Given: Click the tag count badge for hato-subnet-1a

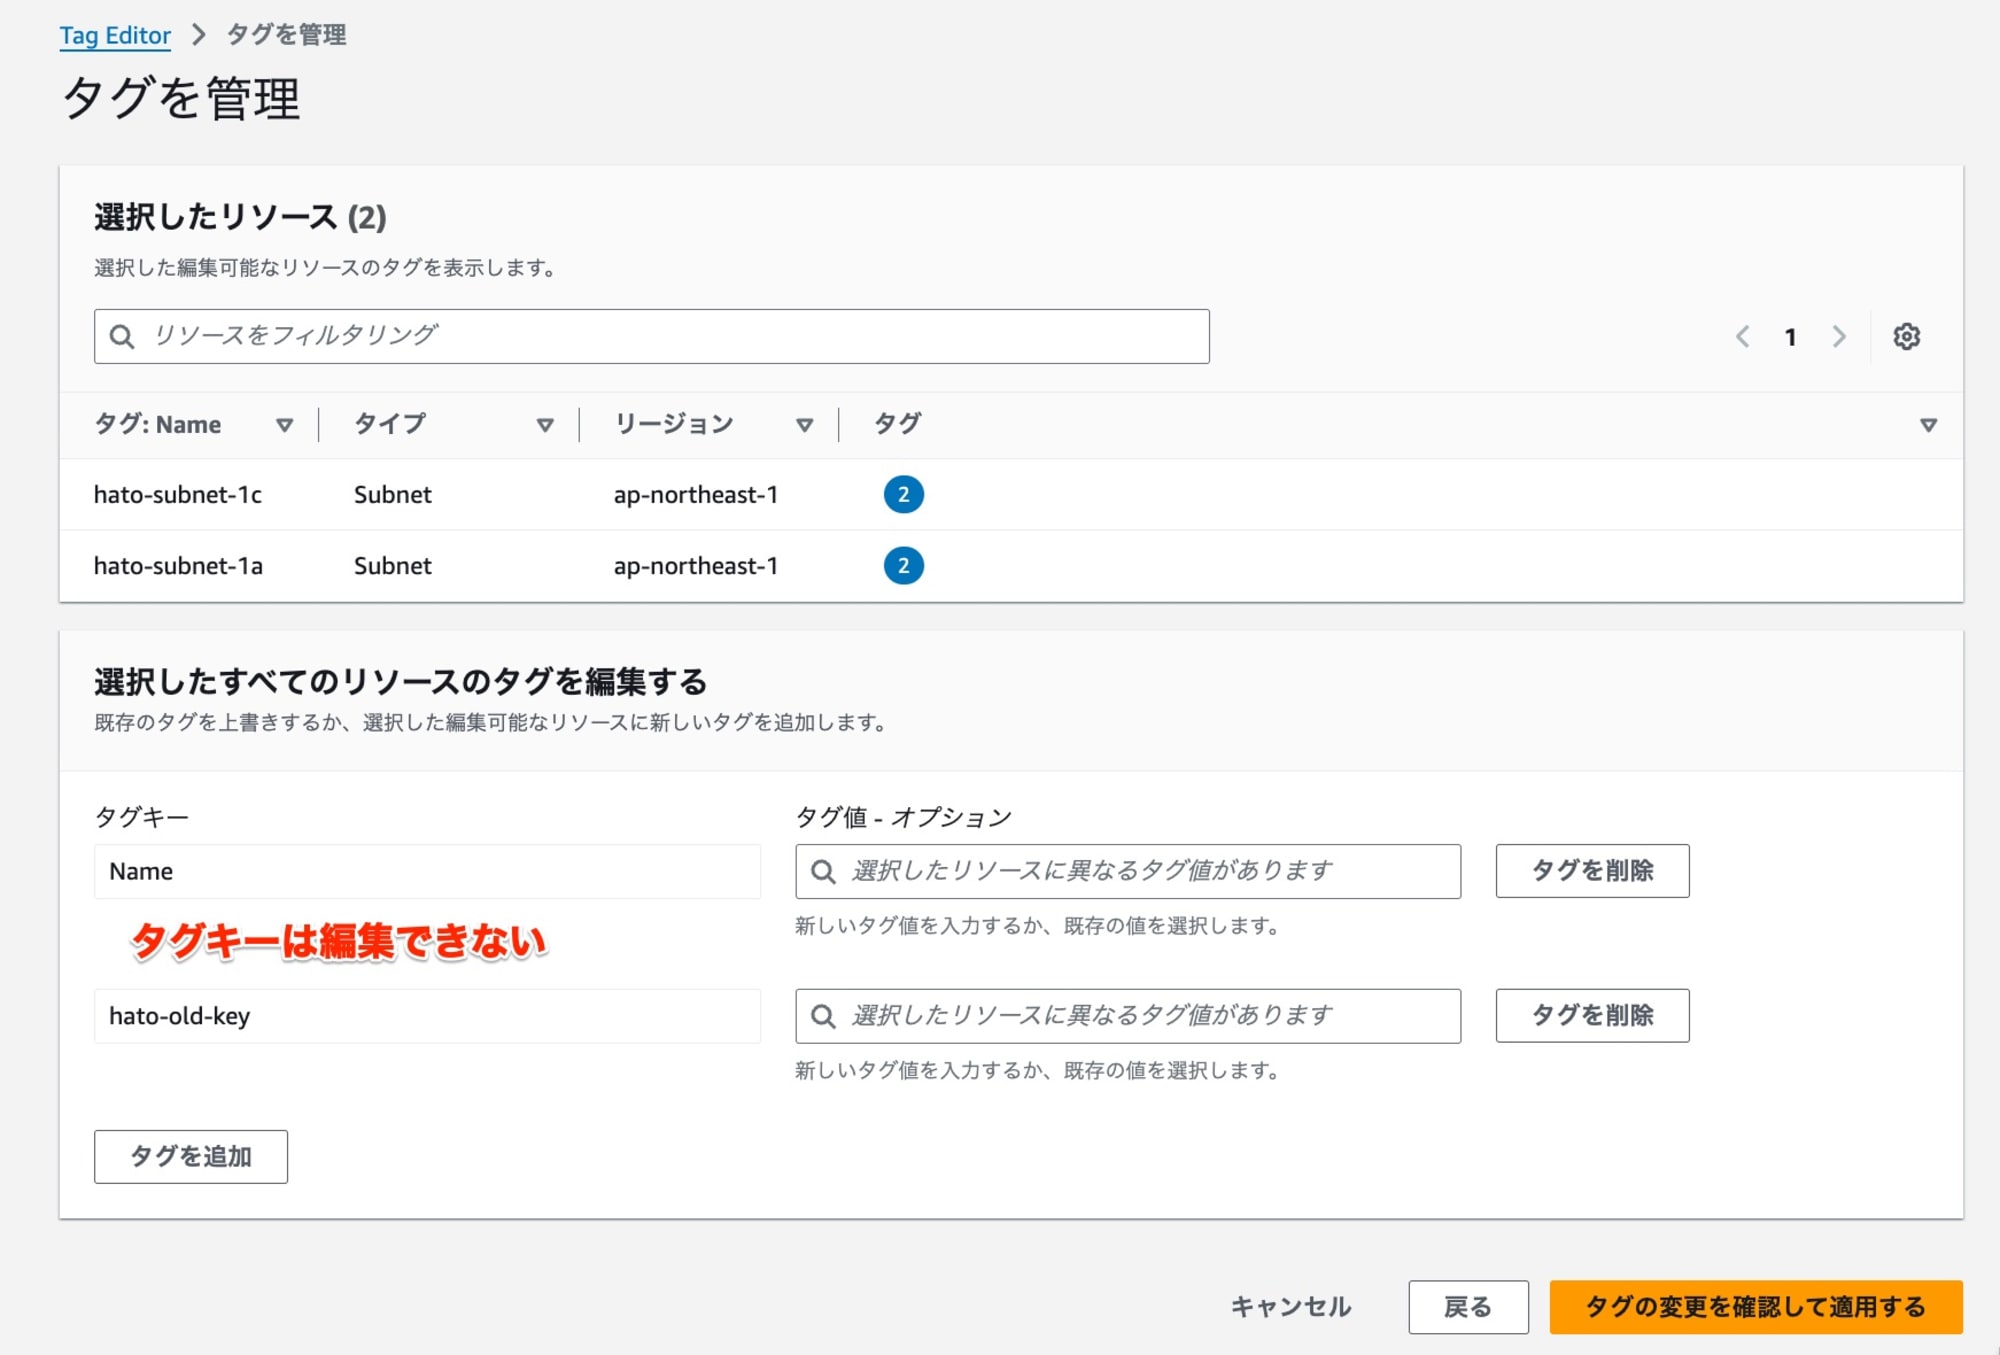Looking at the screenshot, I should coord(903,566).
